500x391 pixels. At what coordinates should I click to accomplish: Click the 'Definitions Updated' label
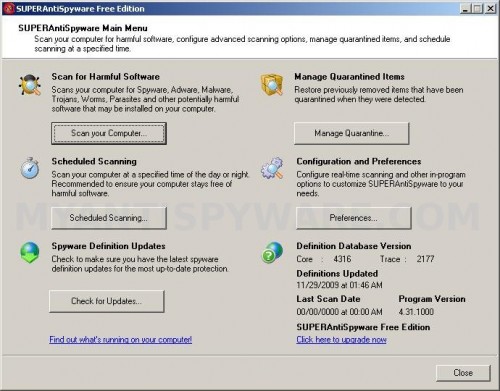pyautogui.click(x=337, y=274)
